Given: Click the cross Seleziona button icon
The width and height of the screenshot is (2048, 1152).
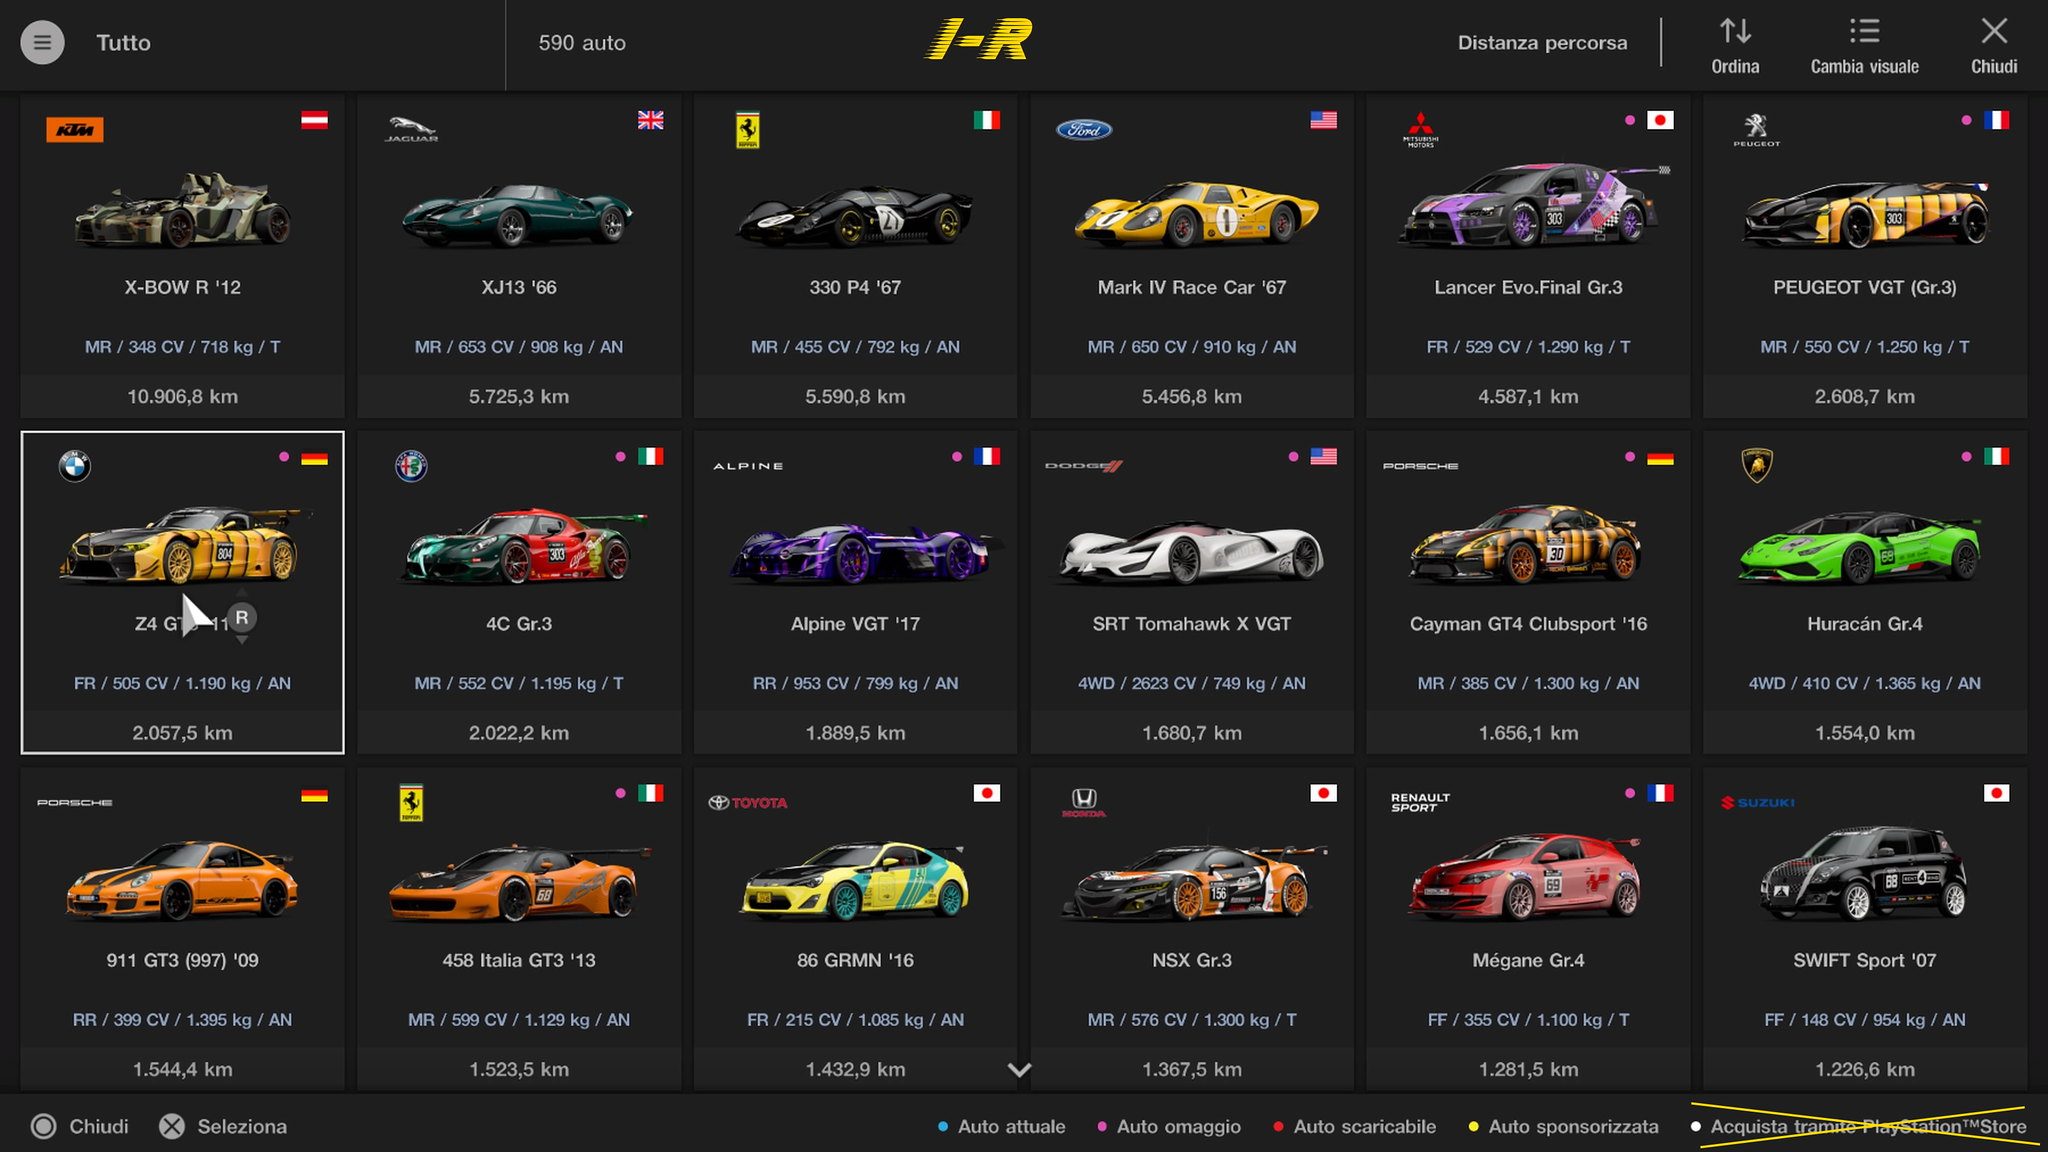Looking at the screenshot, I should pyautogui.click(x=172, y=1127).
